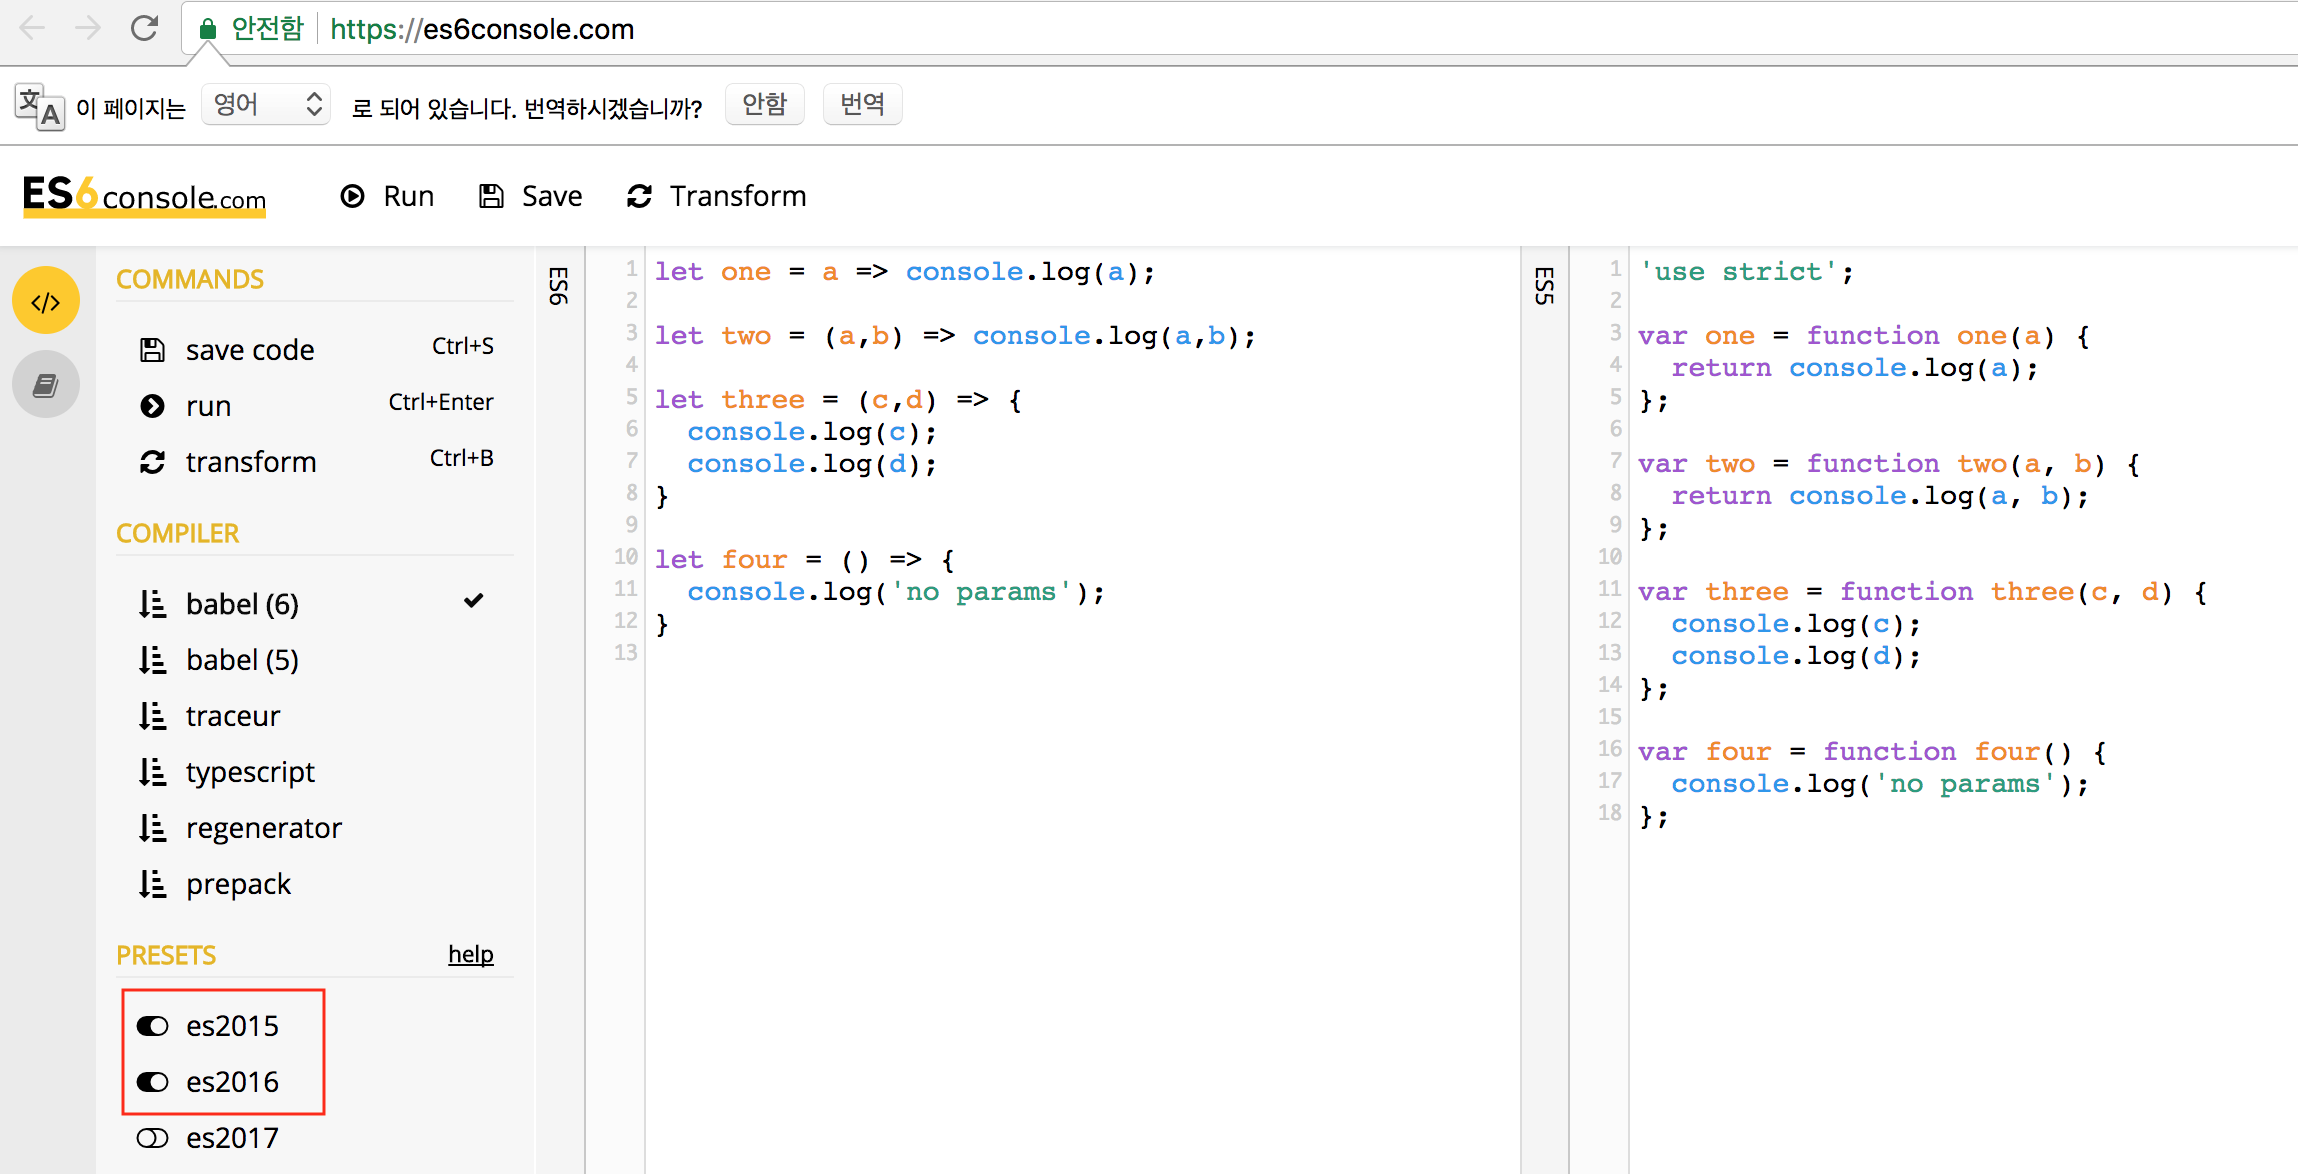
Task: Reload the page with refresh icon
Action: (x=145, y=28)
